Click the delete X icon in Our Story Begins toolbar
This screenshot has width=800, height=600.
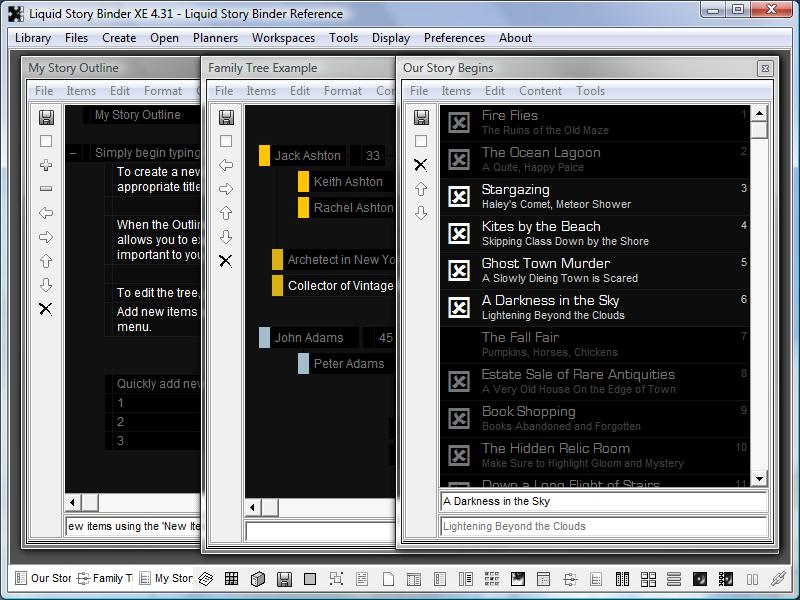click(x=421, y=165)
